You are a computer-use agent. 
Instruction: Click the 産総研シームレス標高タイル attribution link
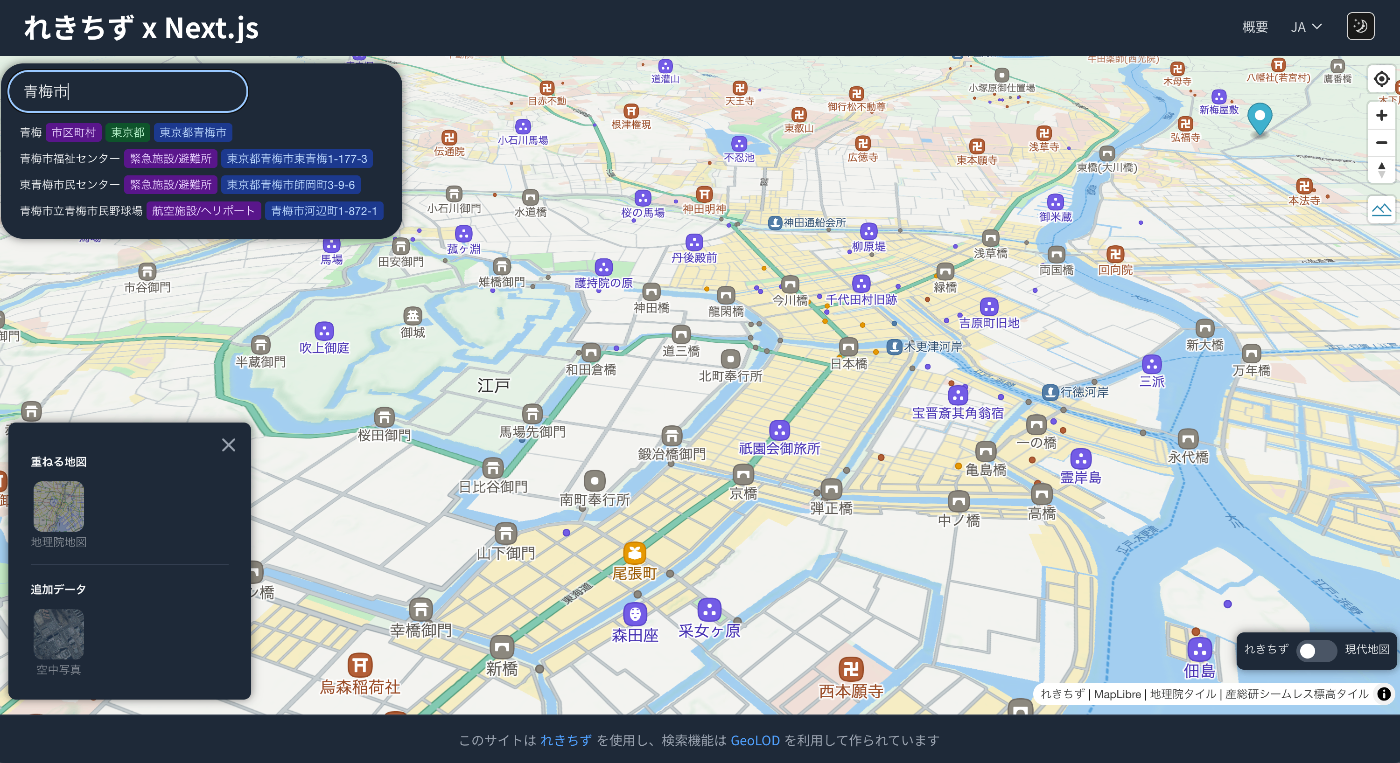[1297, 694]
